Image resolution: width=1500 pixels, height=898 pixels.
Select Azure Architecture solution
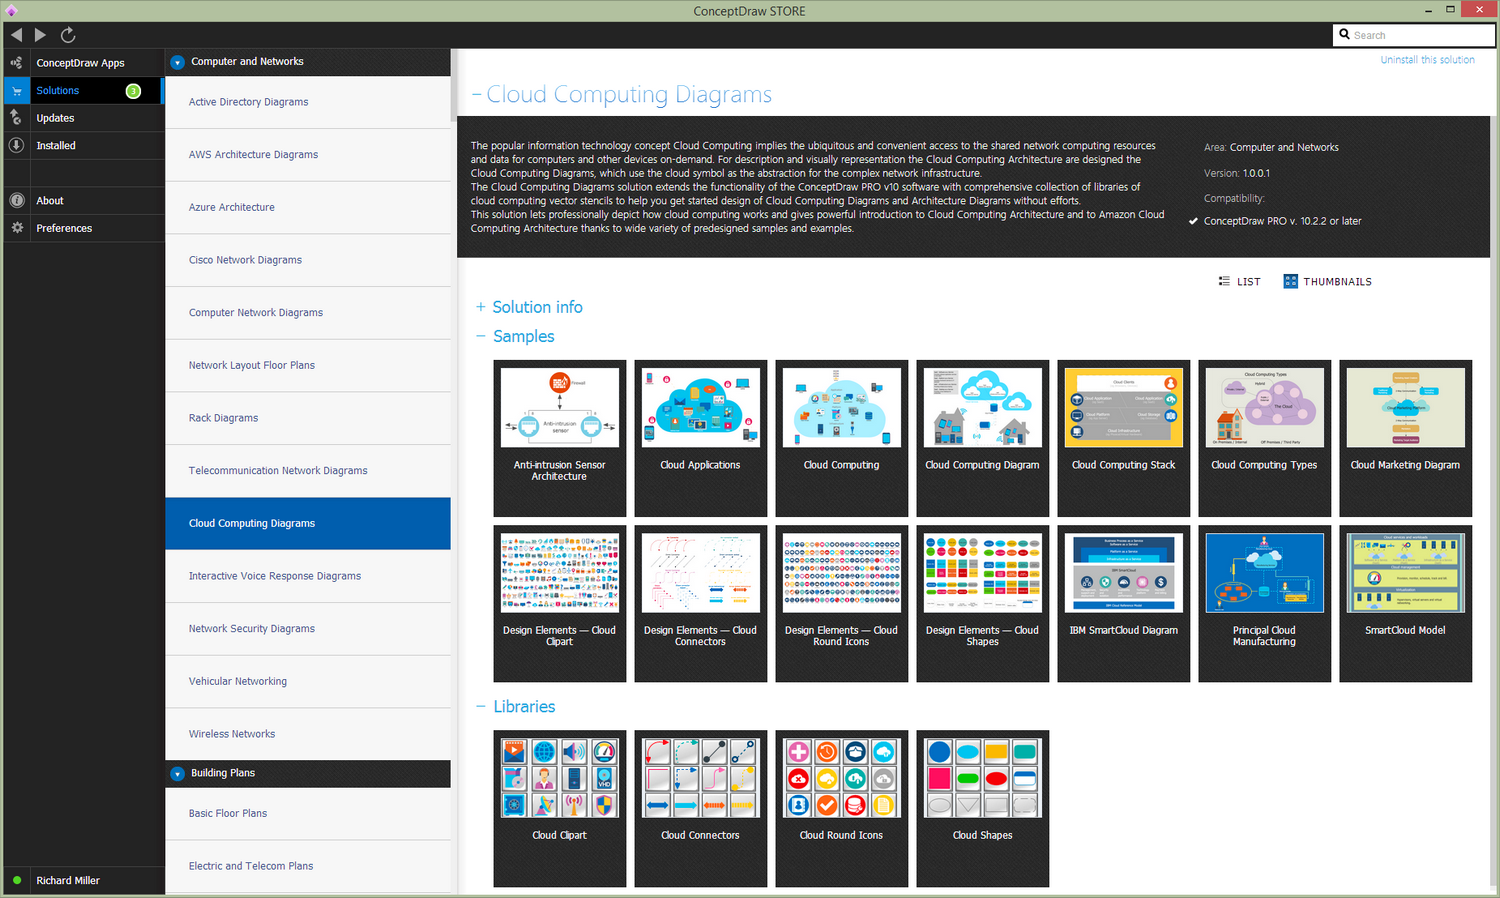coord(308,208)
